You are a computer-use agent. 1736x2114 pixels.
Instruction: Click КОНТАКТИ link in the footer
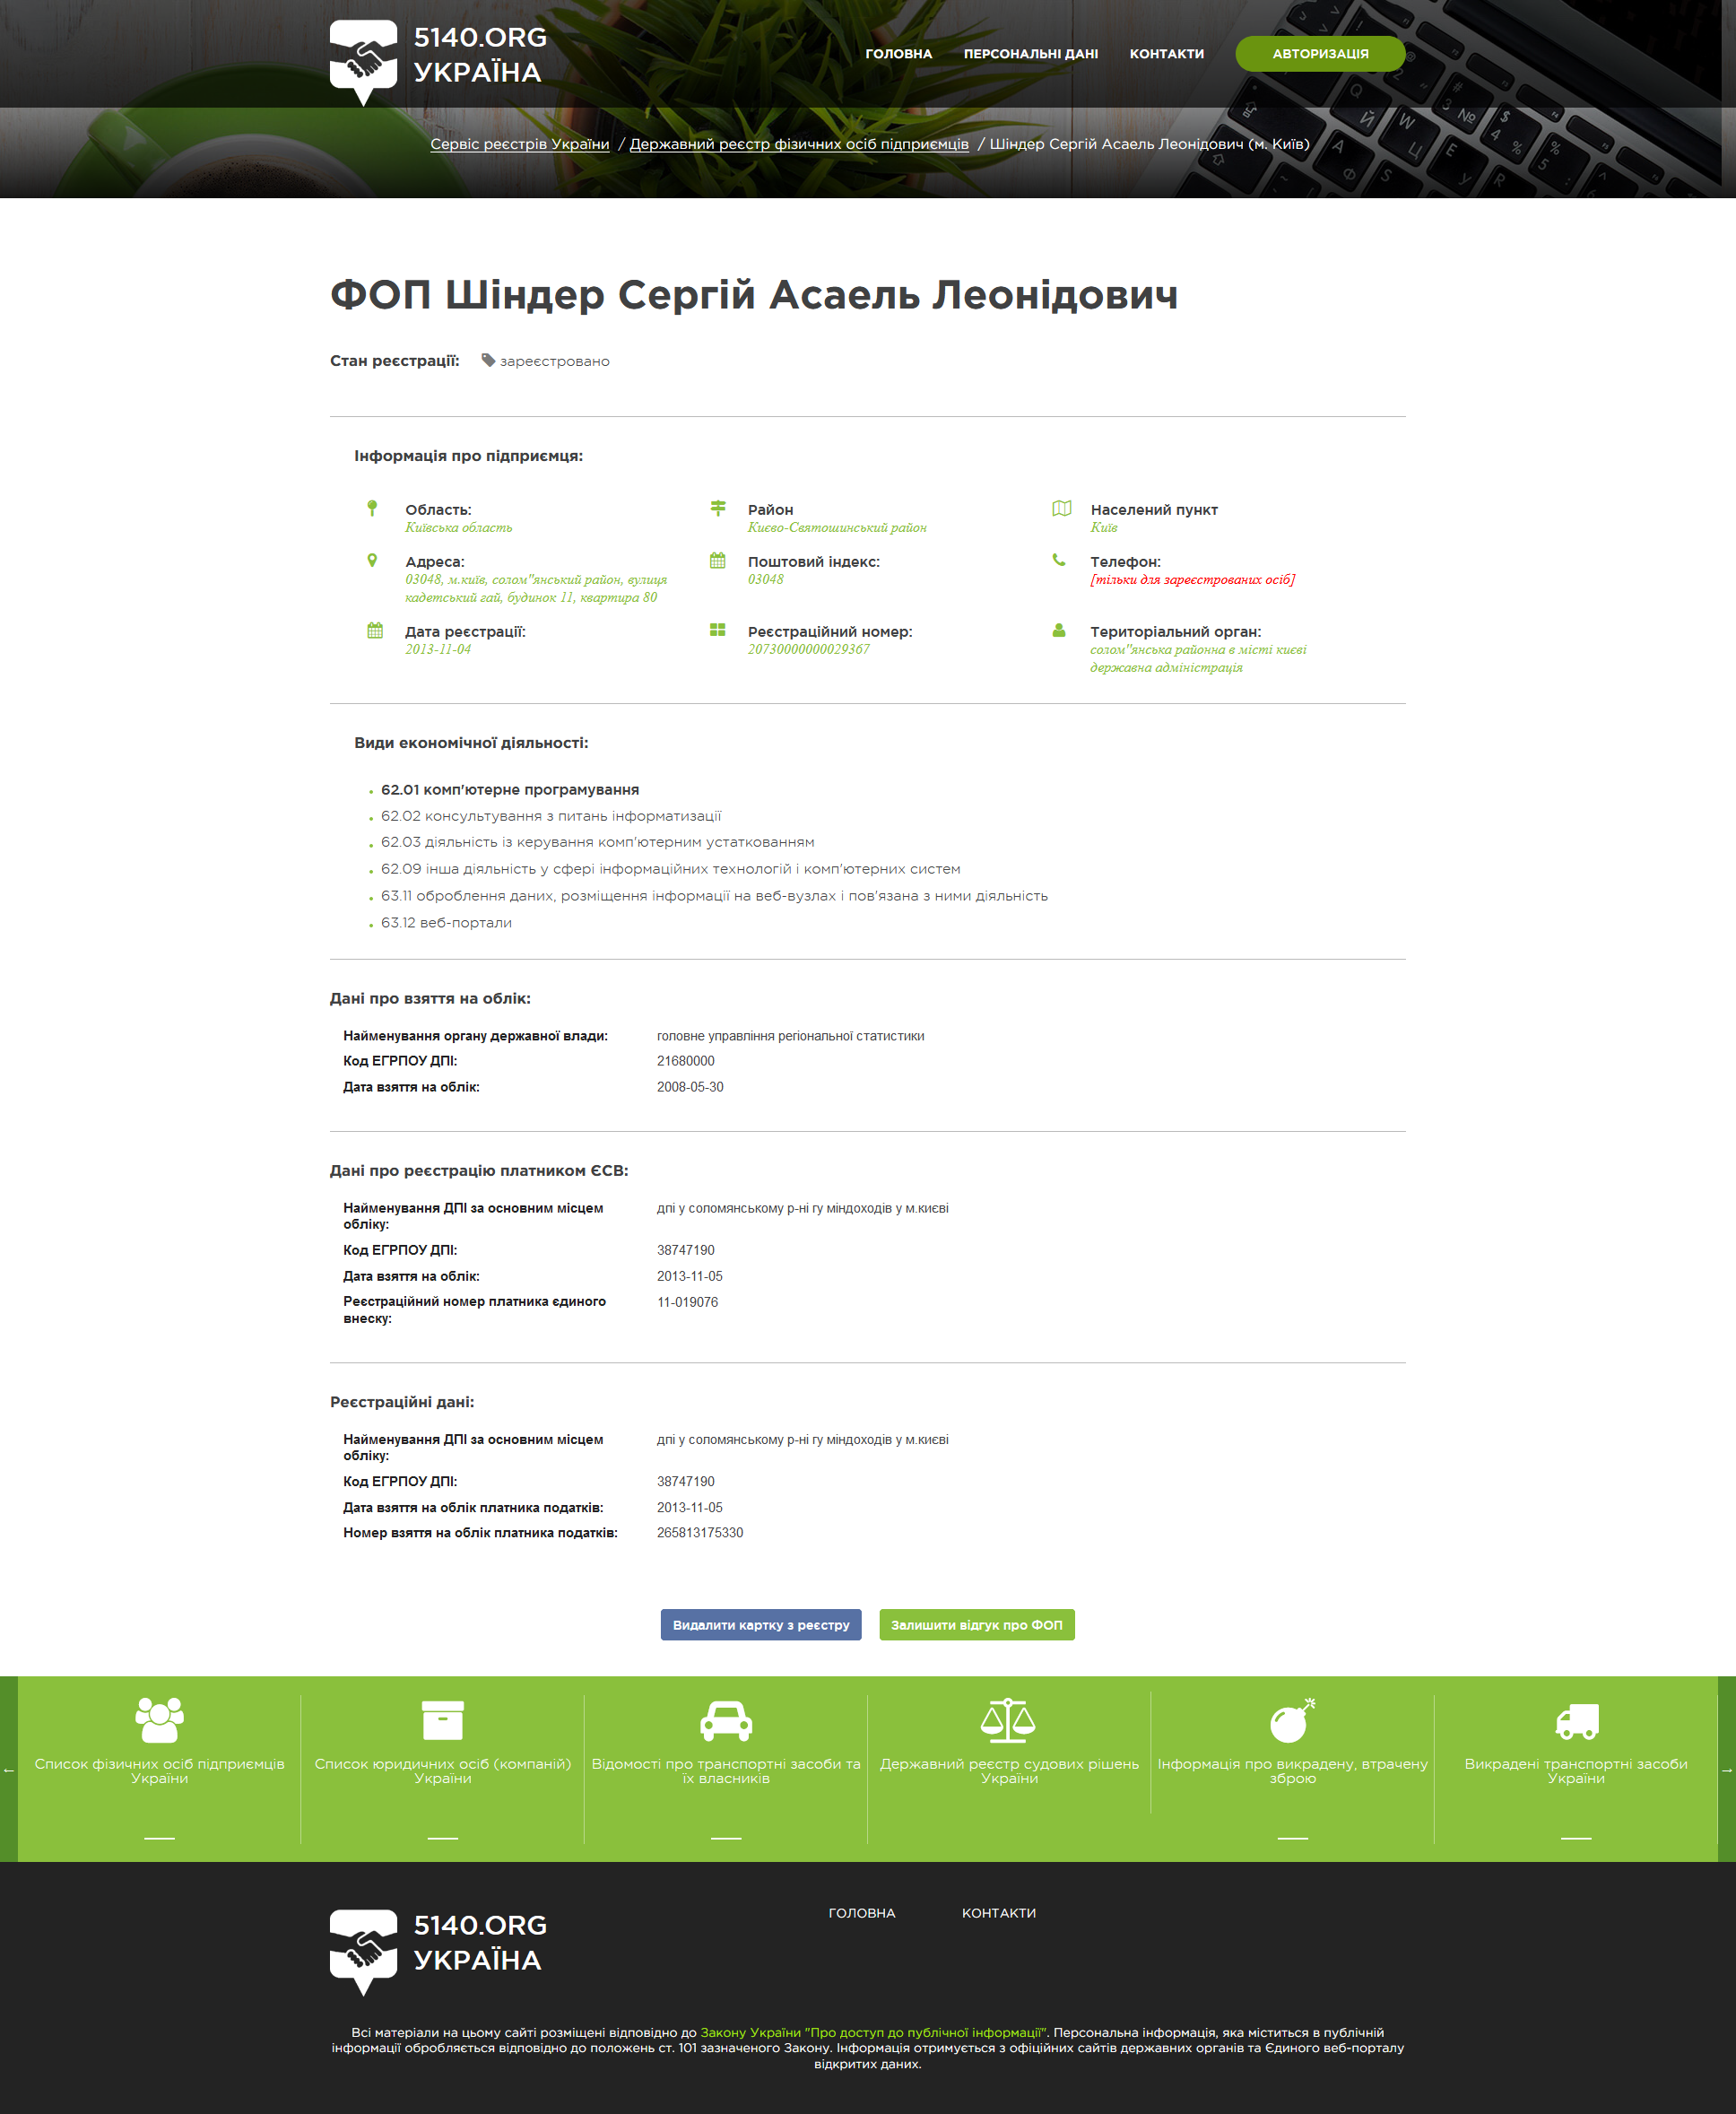pos(998,1913)
